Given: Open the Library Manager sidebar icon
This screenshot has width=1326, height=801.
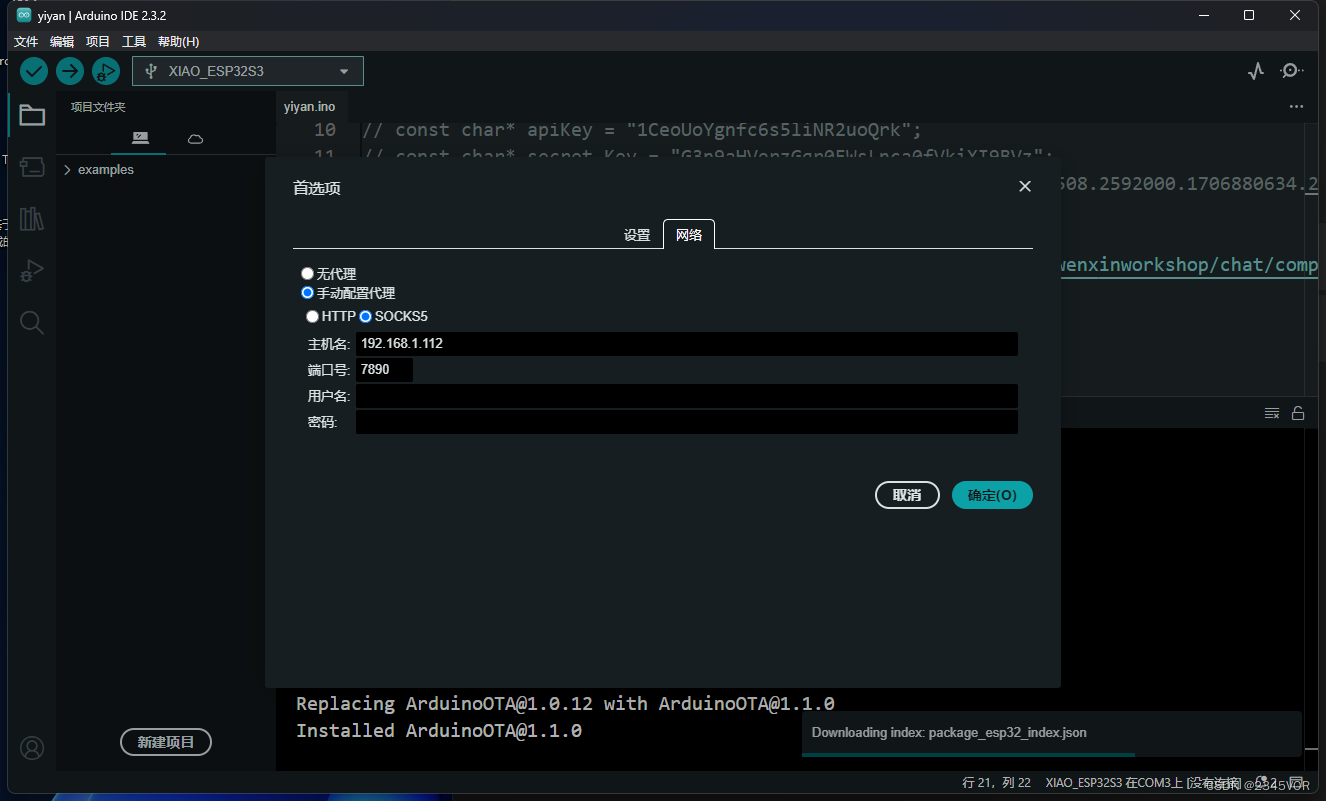Looking at the screenshot, I should click(31, 219).
